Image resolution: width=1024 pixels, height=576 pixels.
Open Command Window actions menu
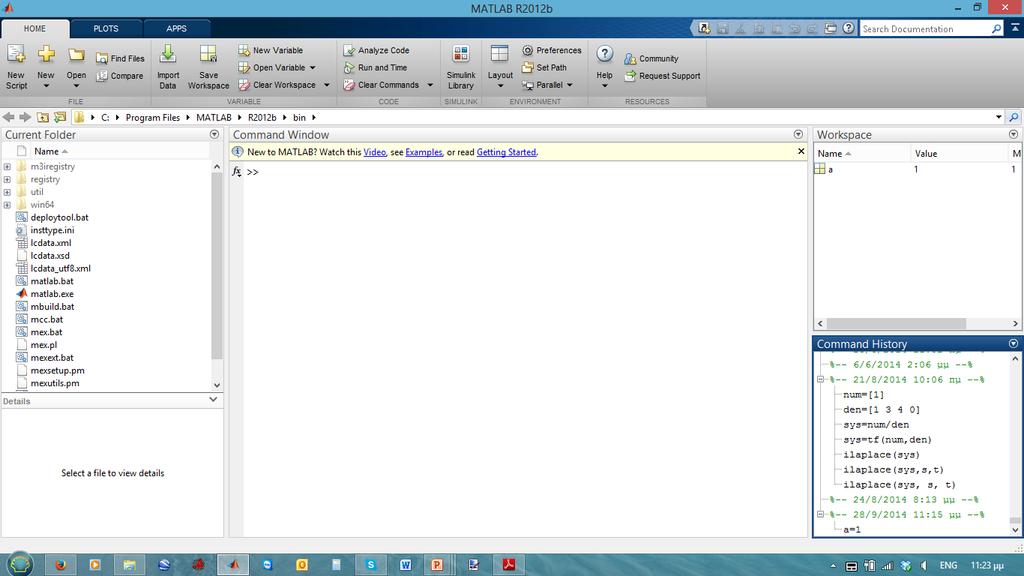(798, 135)
